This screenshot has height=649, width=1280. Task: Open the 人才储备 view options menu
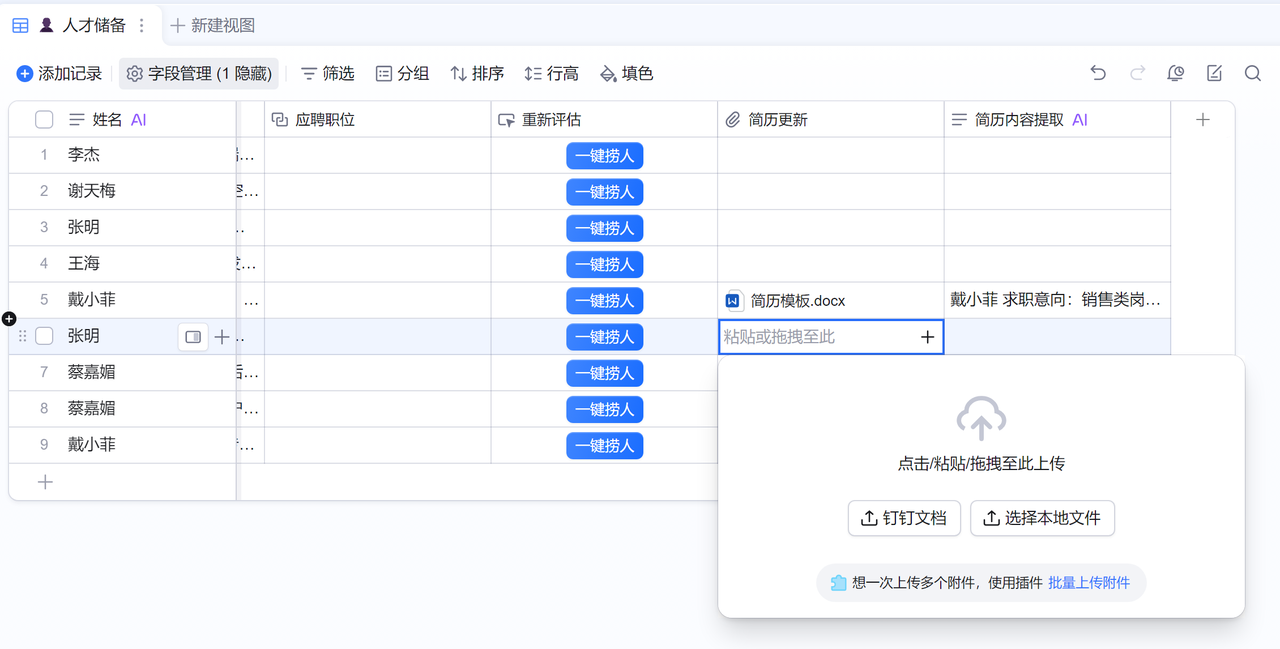coord(141,25)
